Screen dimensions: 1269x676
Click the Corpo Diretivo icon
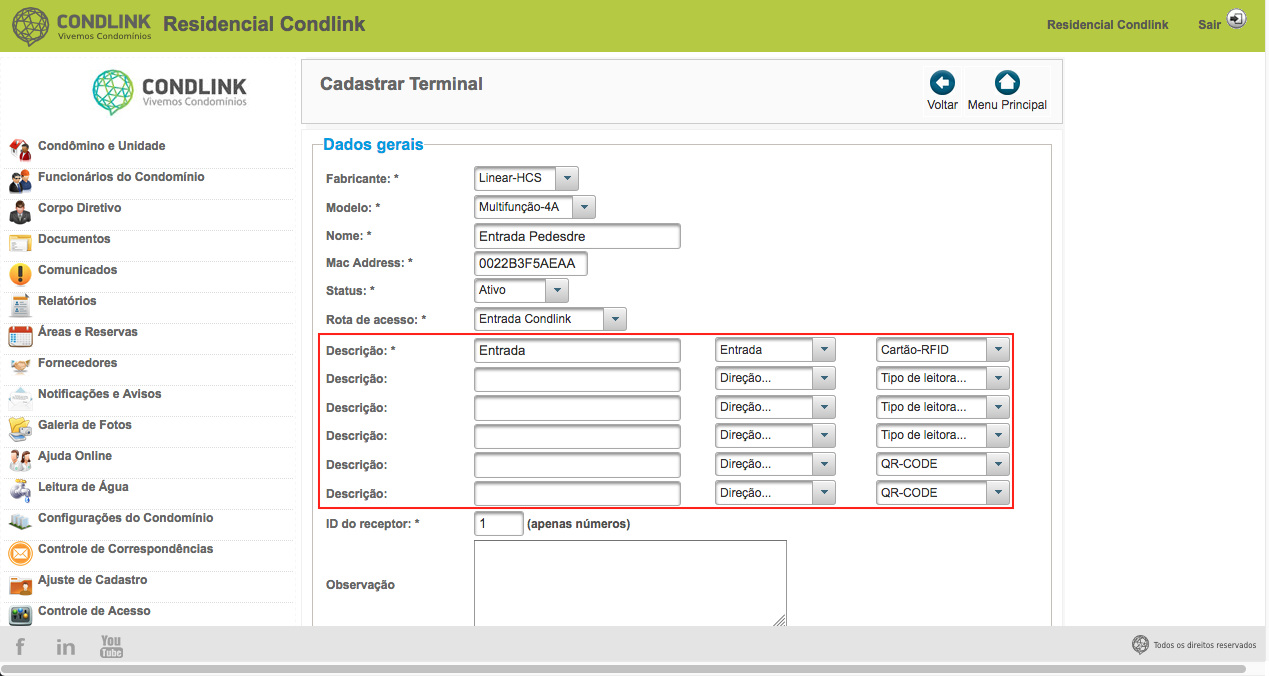click(x=20, y=212)
